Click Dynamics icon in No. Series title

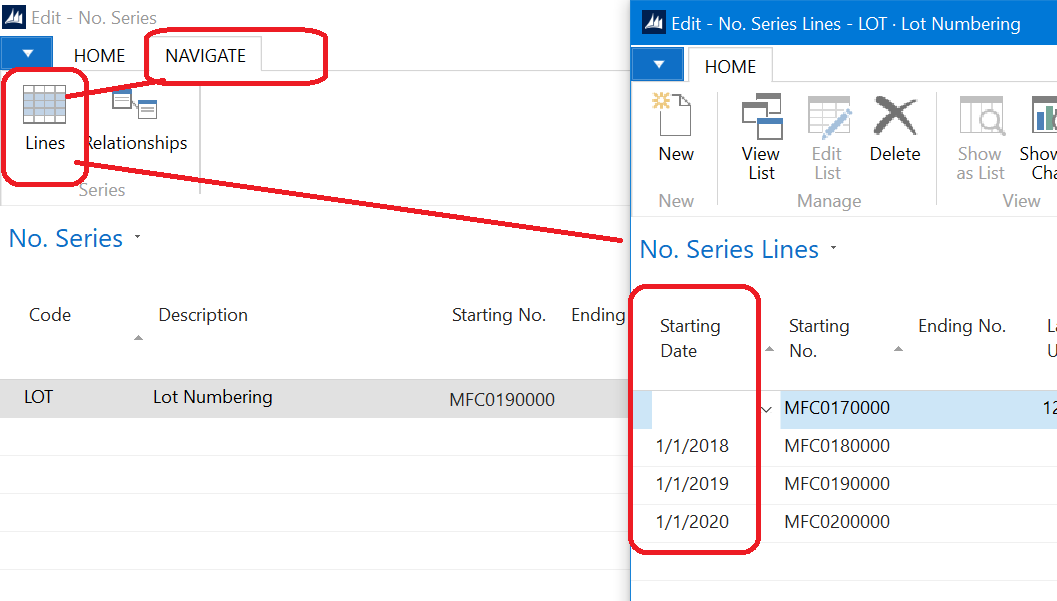pos(14,17)
